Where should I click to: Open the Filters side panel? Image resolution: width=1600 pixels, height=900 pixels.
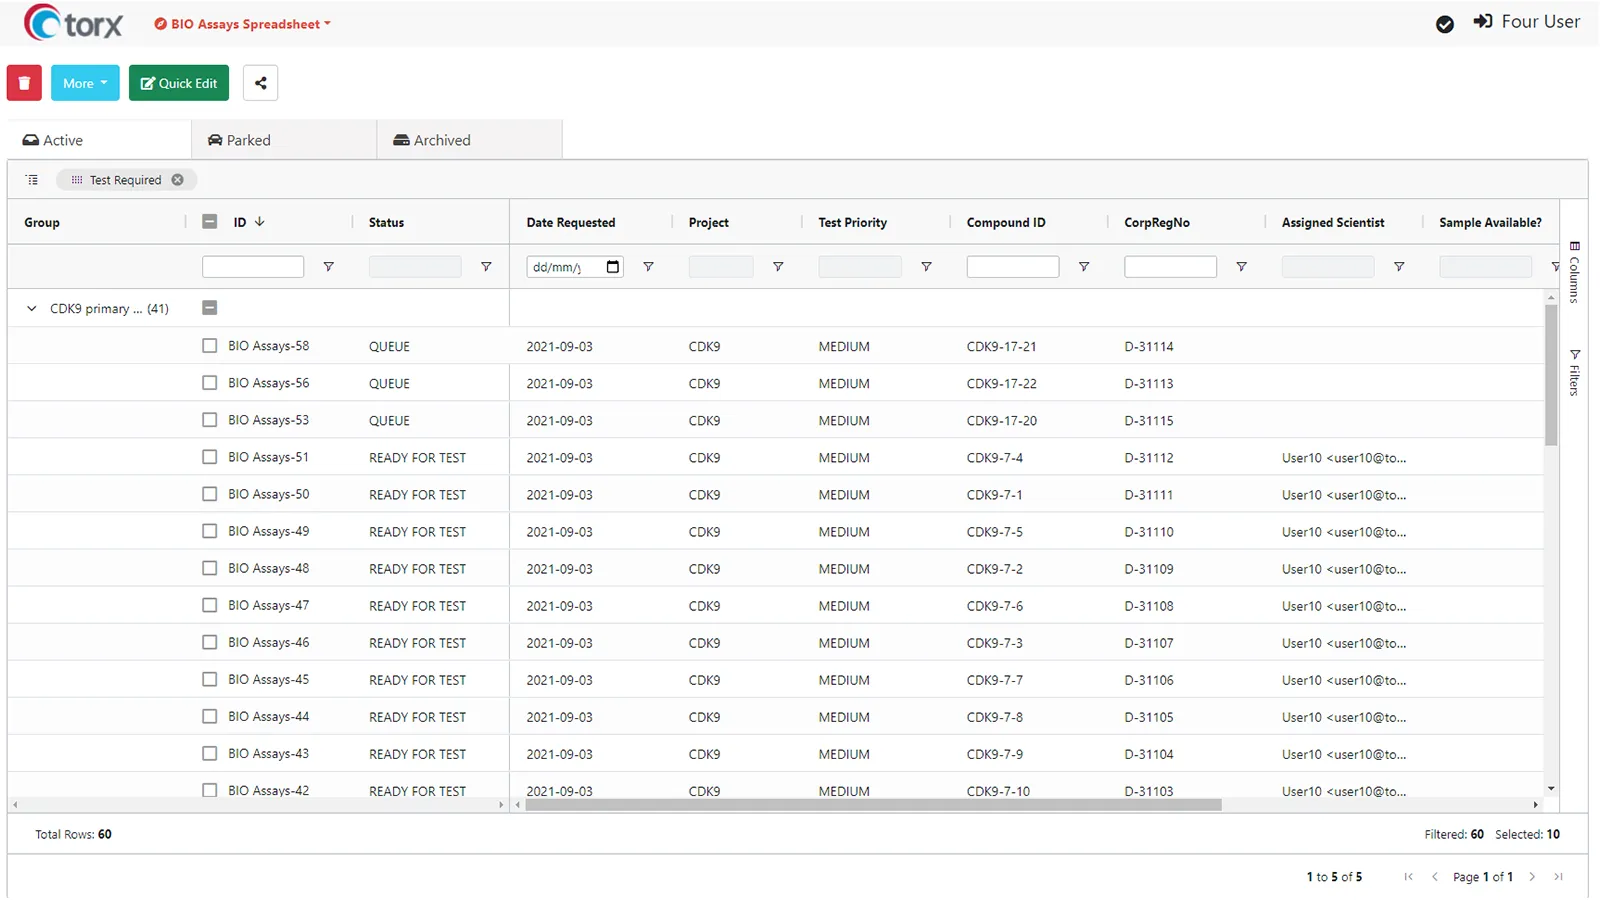(x=1574, y=372)
